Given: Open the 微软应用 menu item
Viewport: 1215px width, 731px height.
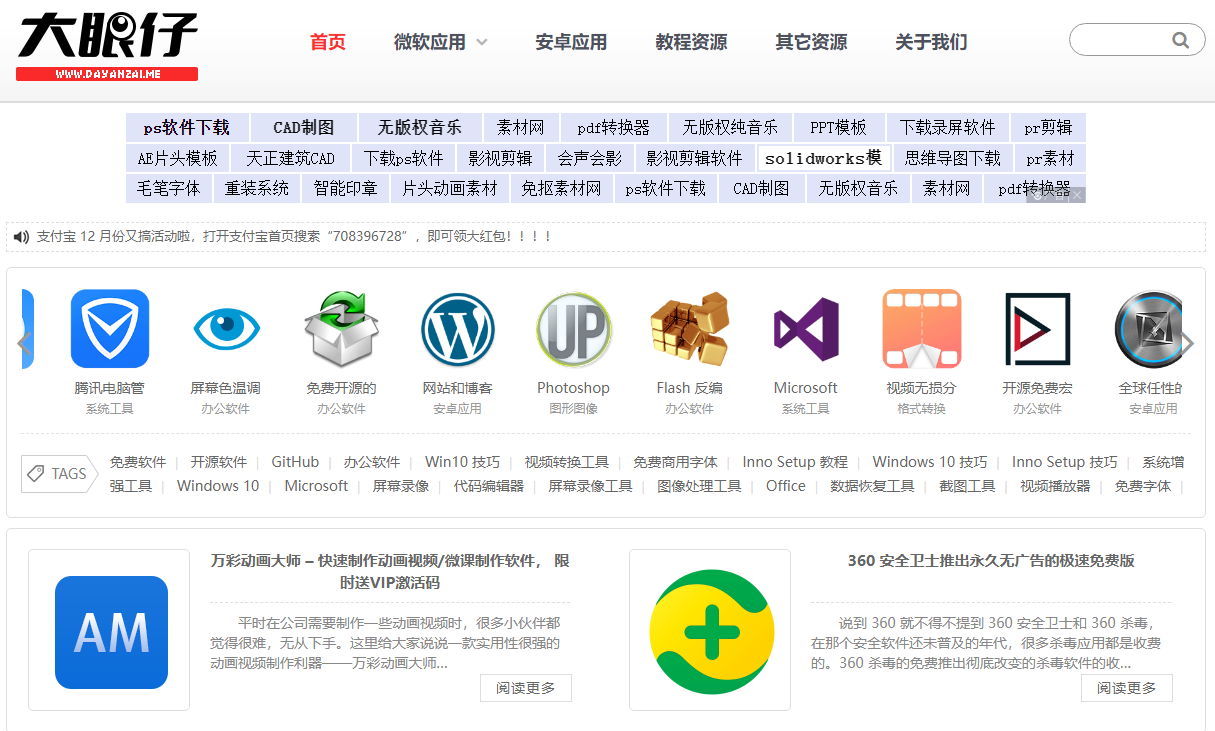Looking at the screenshot, I should [x=430, y=42].
